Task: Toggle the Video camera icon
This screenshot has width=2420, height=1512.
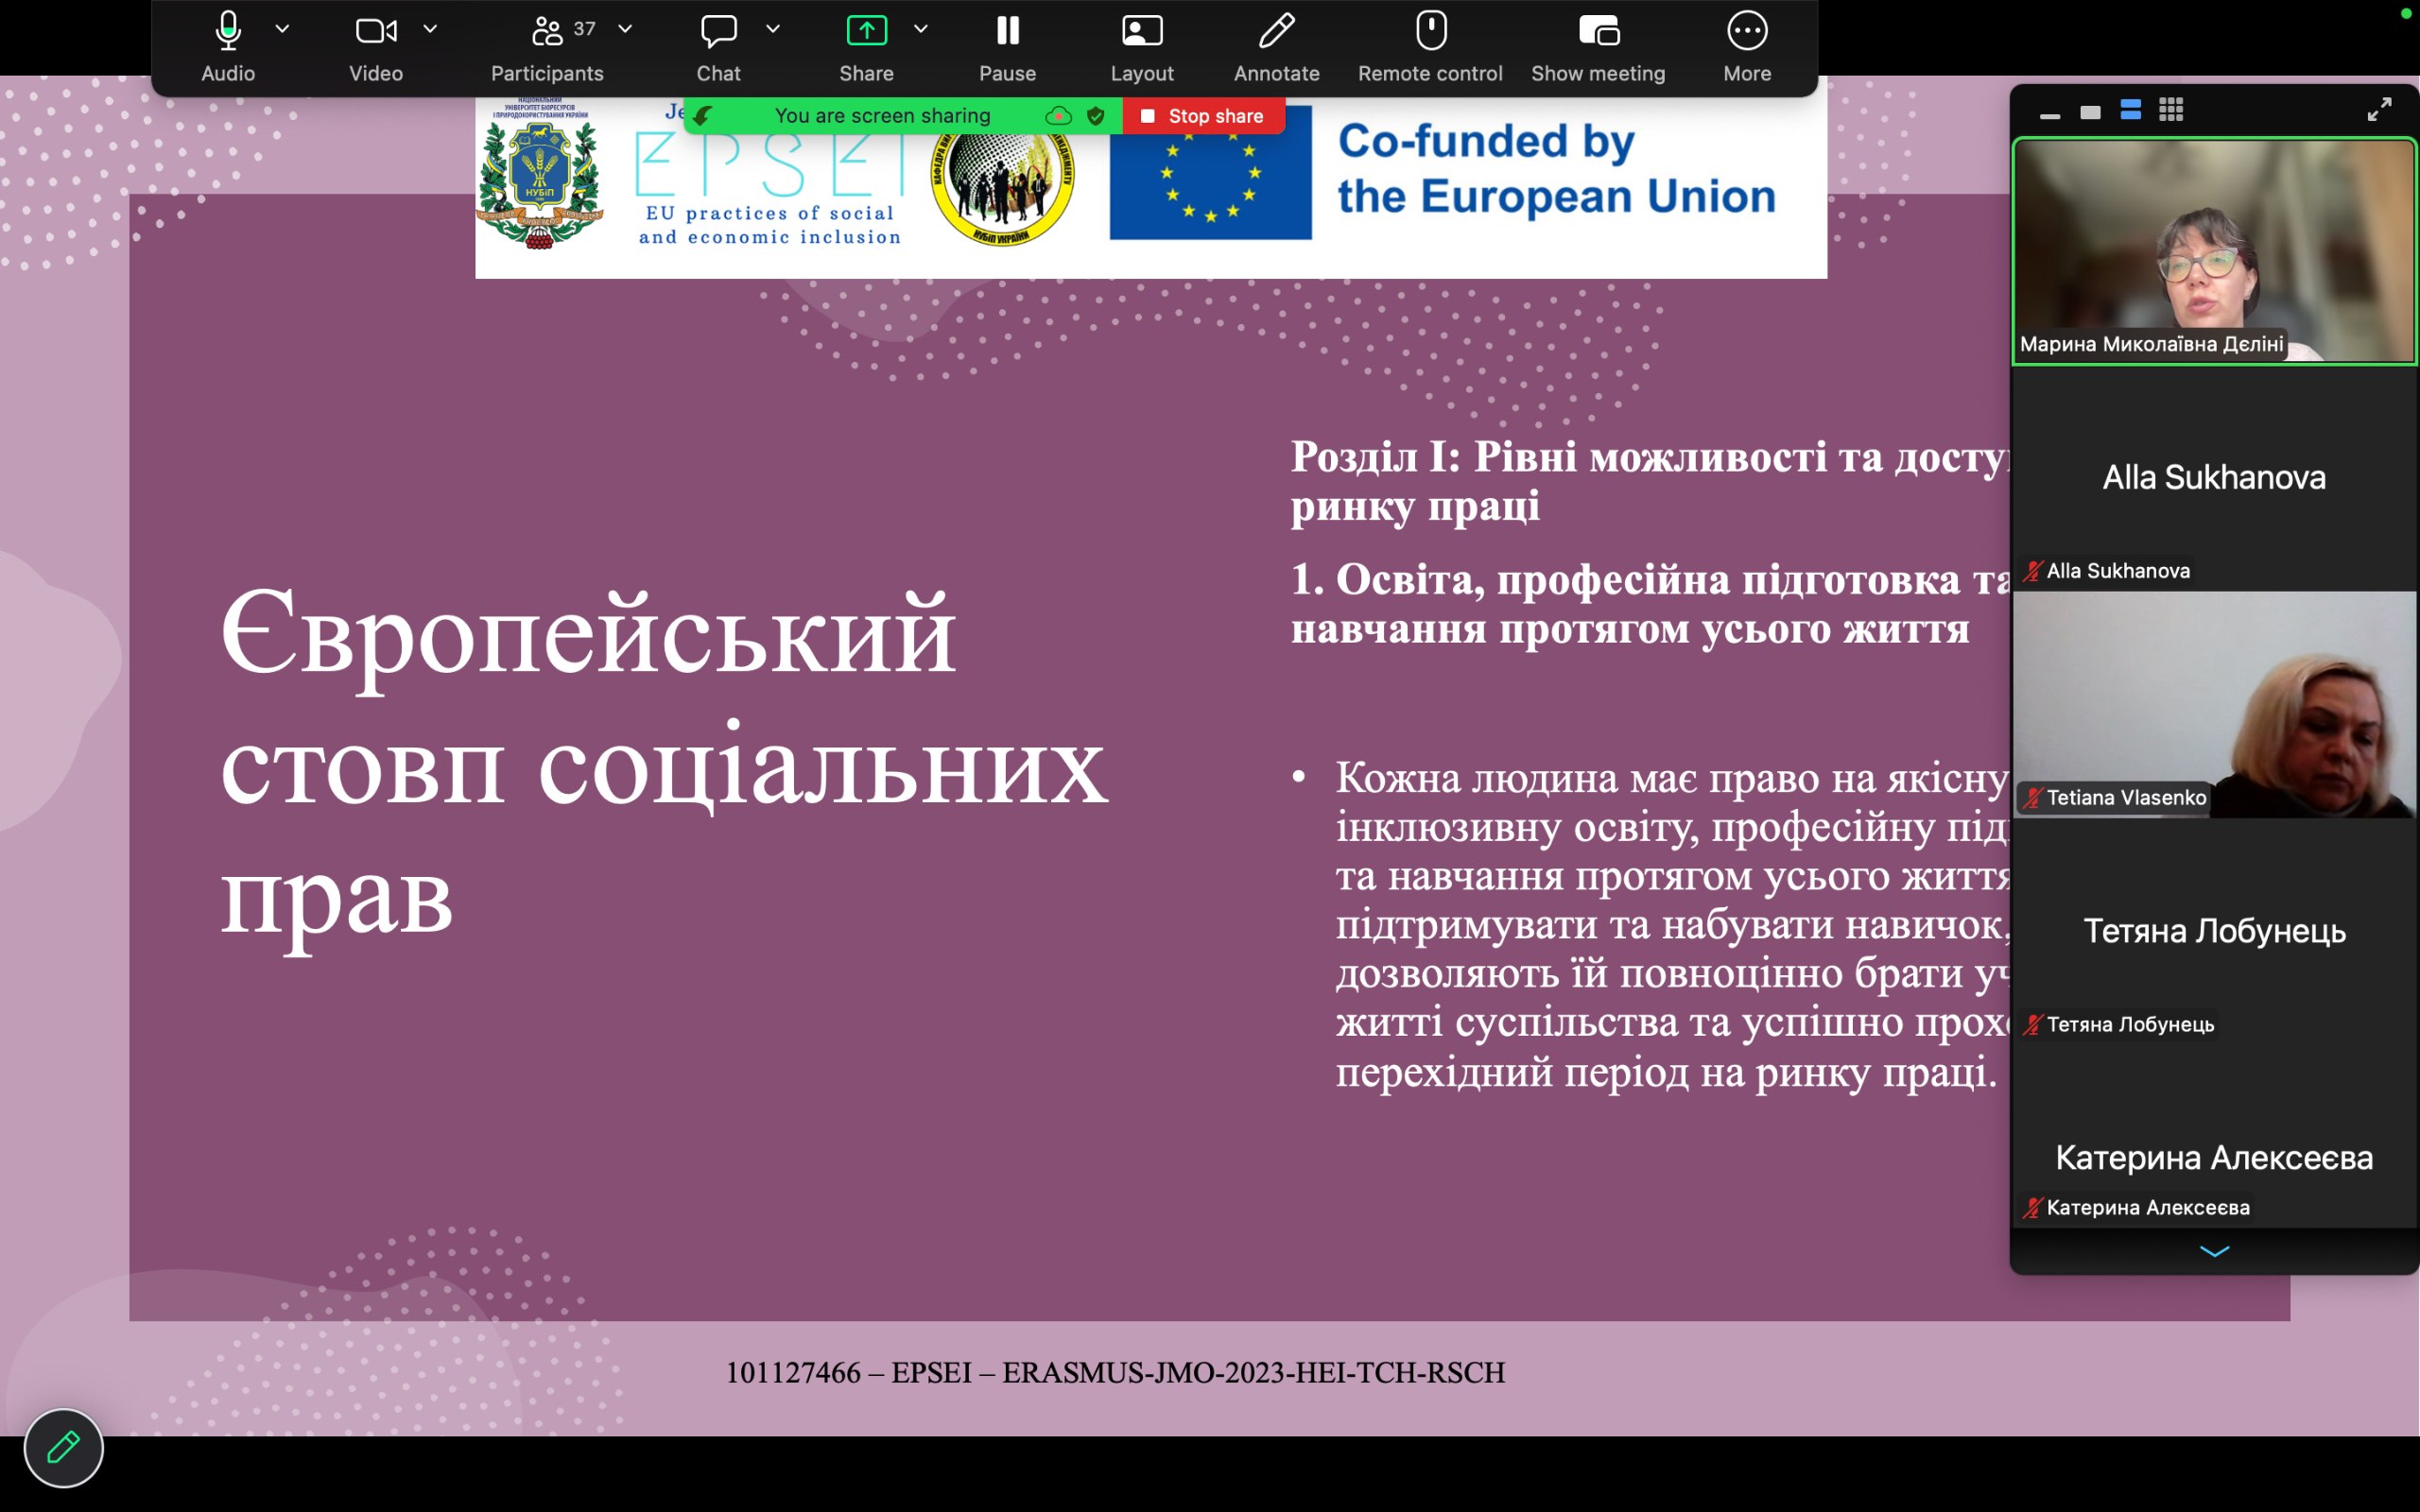Action: tap(376, 31)
